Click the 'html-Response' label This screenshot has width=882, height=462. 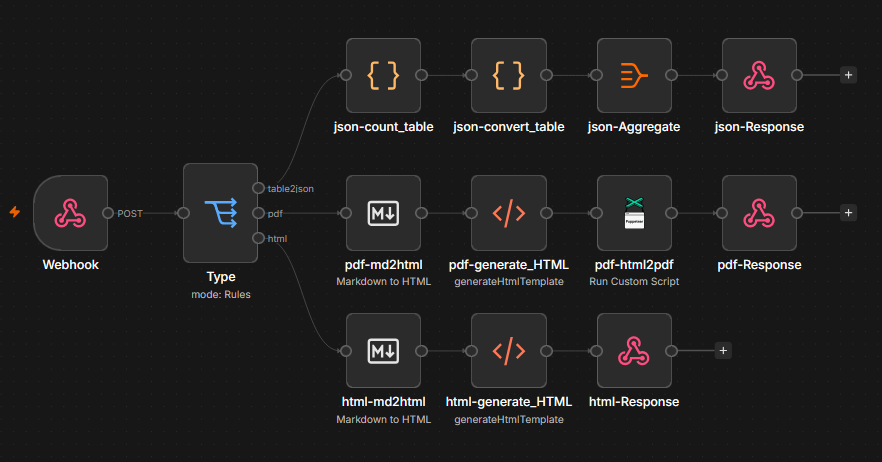(634, 402)
